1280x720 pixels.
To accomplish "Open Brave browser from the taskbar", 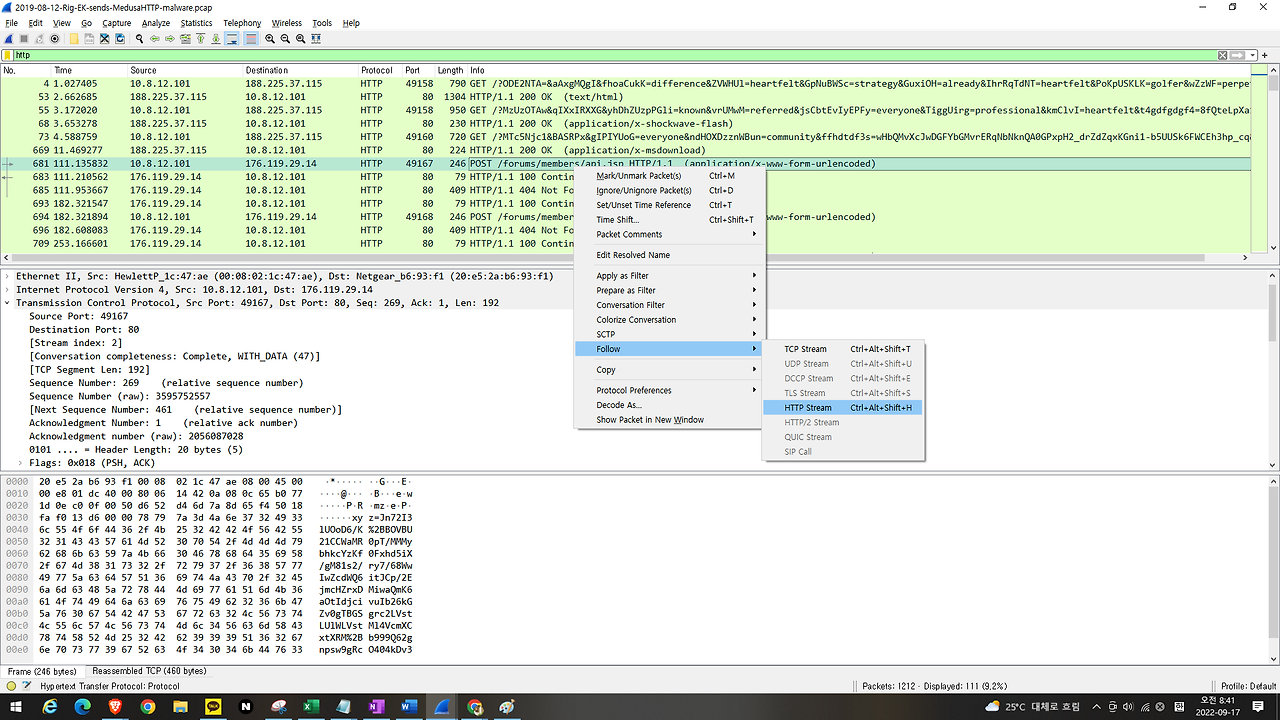I will [115, 706].
